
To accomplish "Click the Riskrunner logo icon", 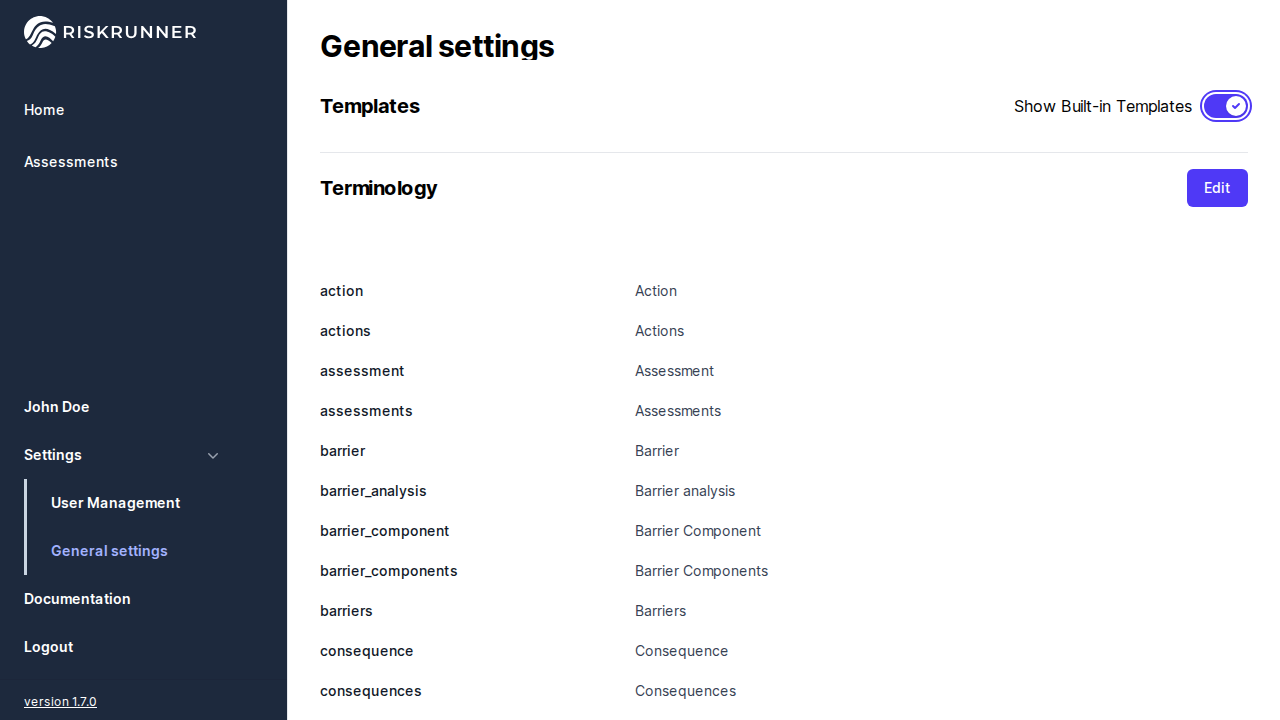I will (40, 32).
